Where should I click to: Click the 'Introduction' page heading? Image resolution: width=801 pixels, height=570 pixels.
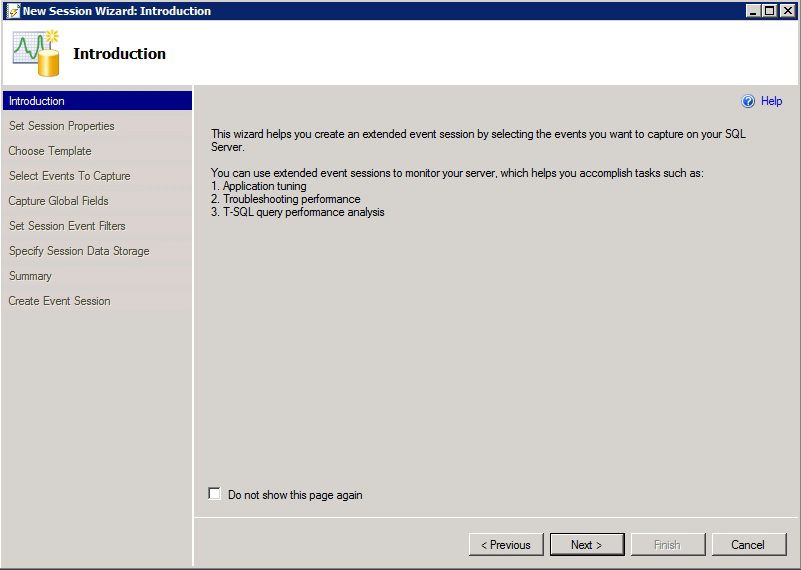(120, 53)
